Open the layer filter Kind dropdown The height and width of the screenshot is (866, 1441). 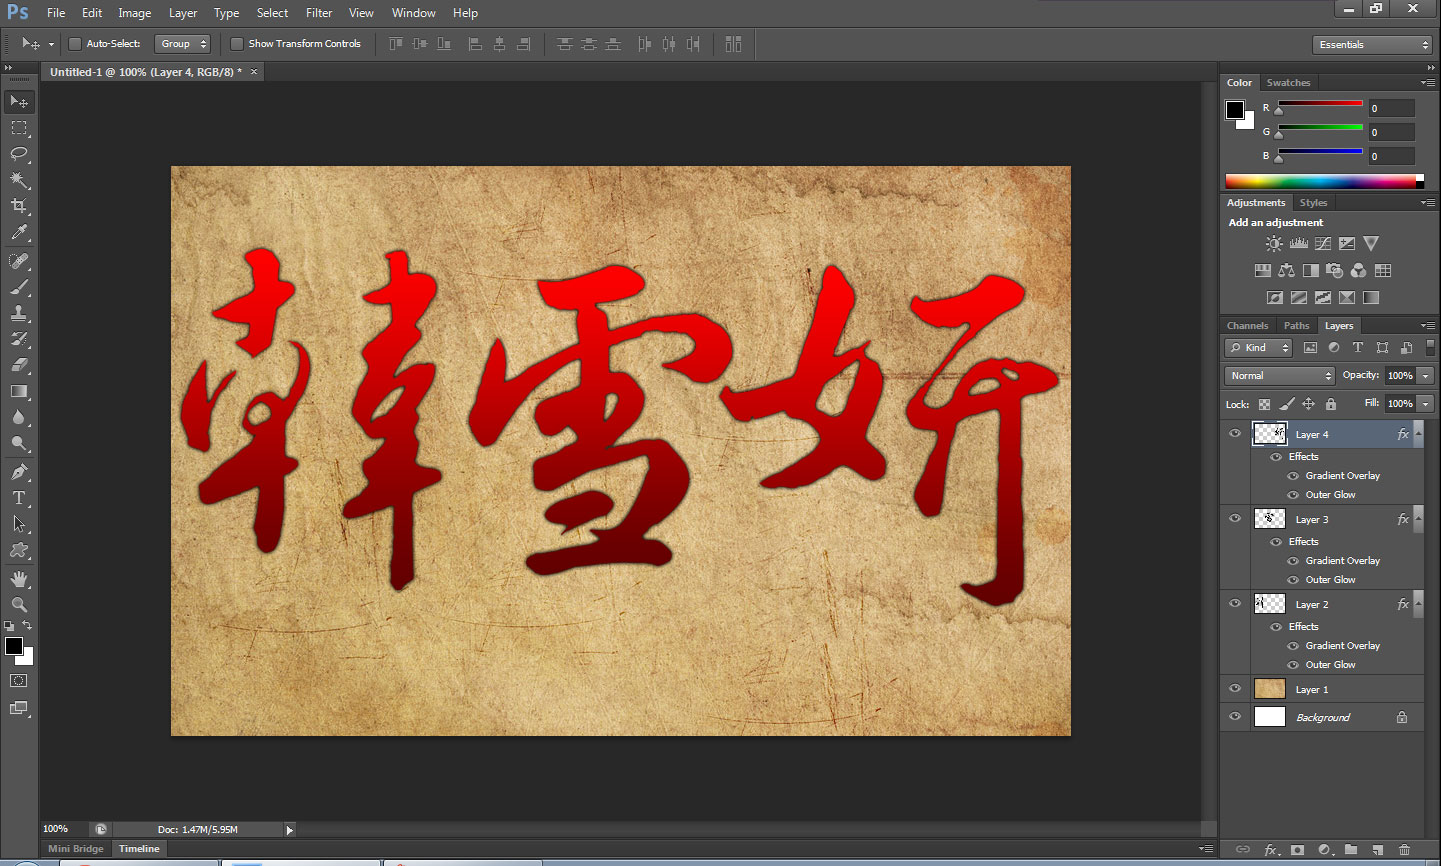(x=1259, y=348)
